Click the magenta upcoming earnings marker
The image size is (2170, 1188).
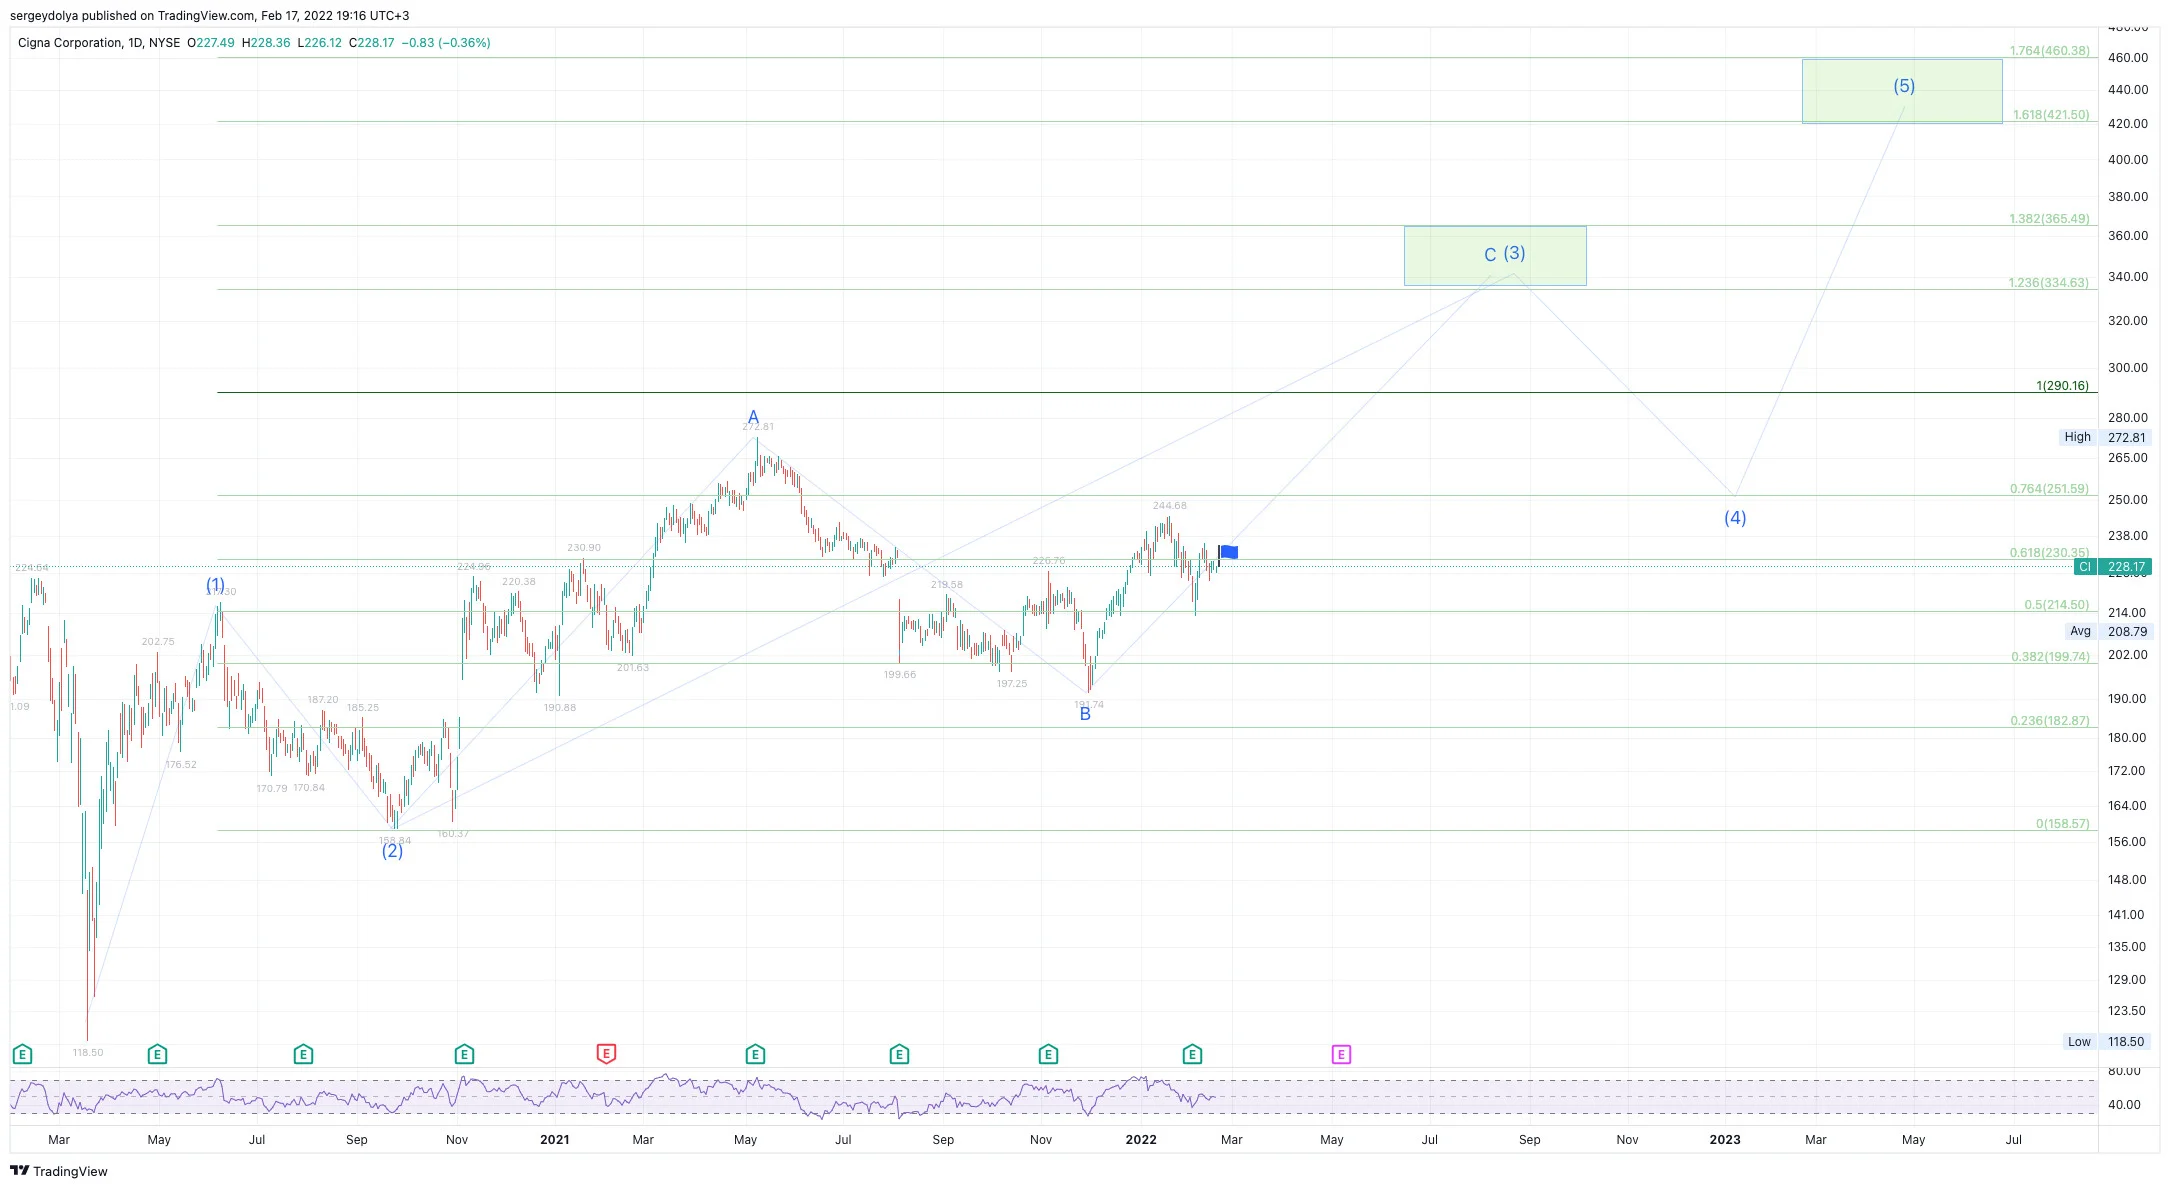coord(1341,1054)
